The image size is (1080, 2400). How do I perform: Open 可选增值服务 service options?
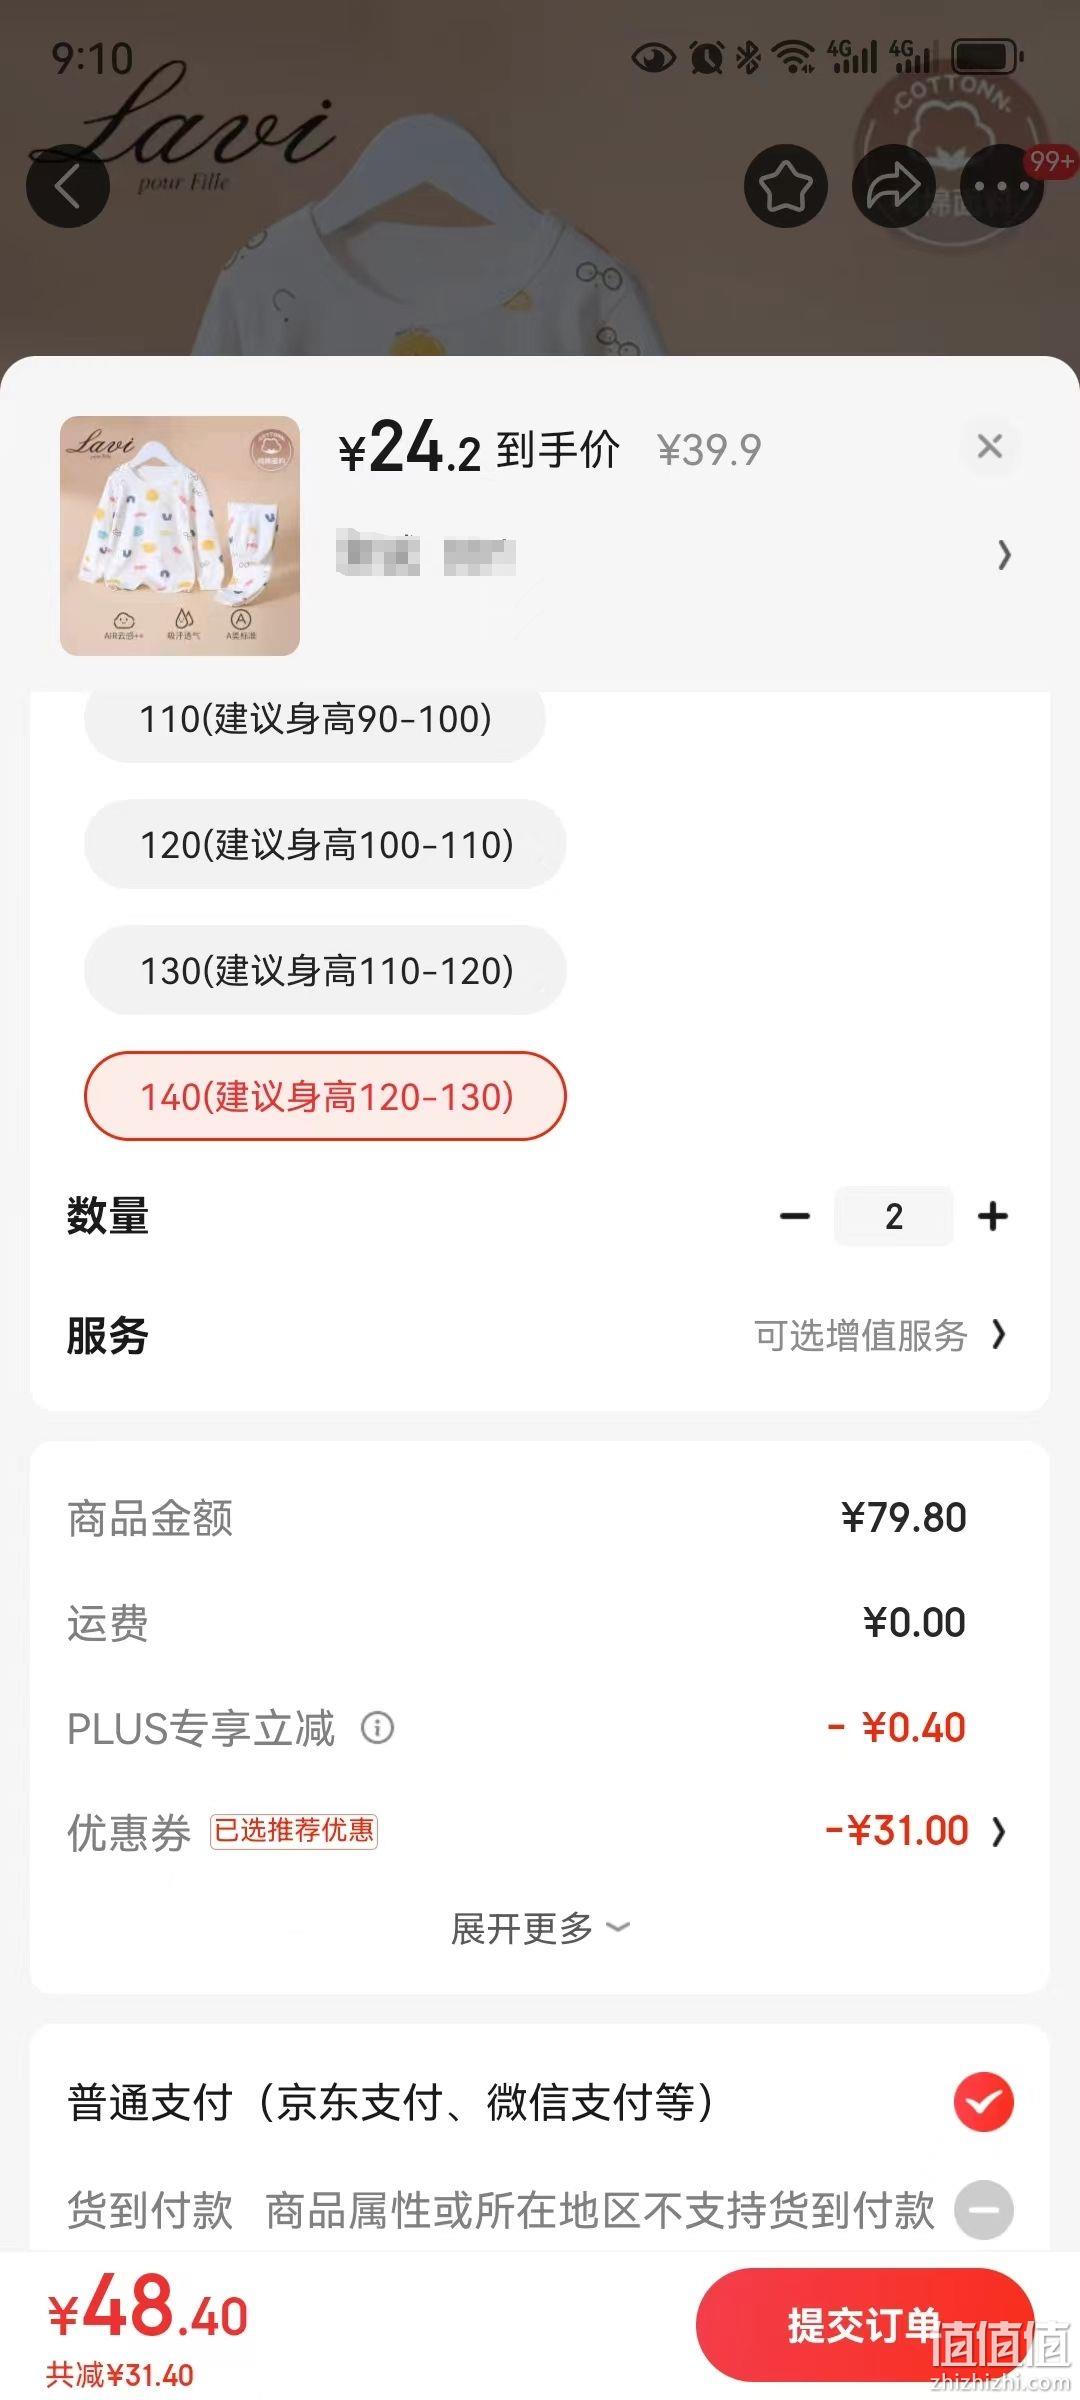point(880,1335)
